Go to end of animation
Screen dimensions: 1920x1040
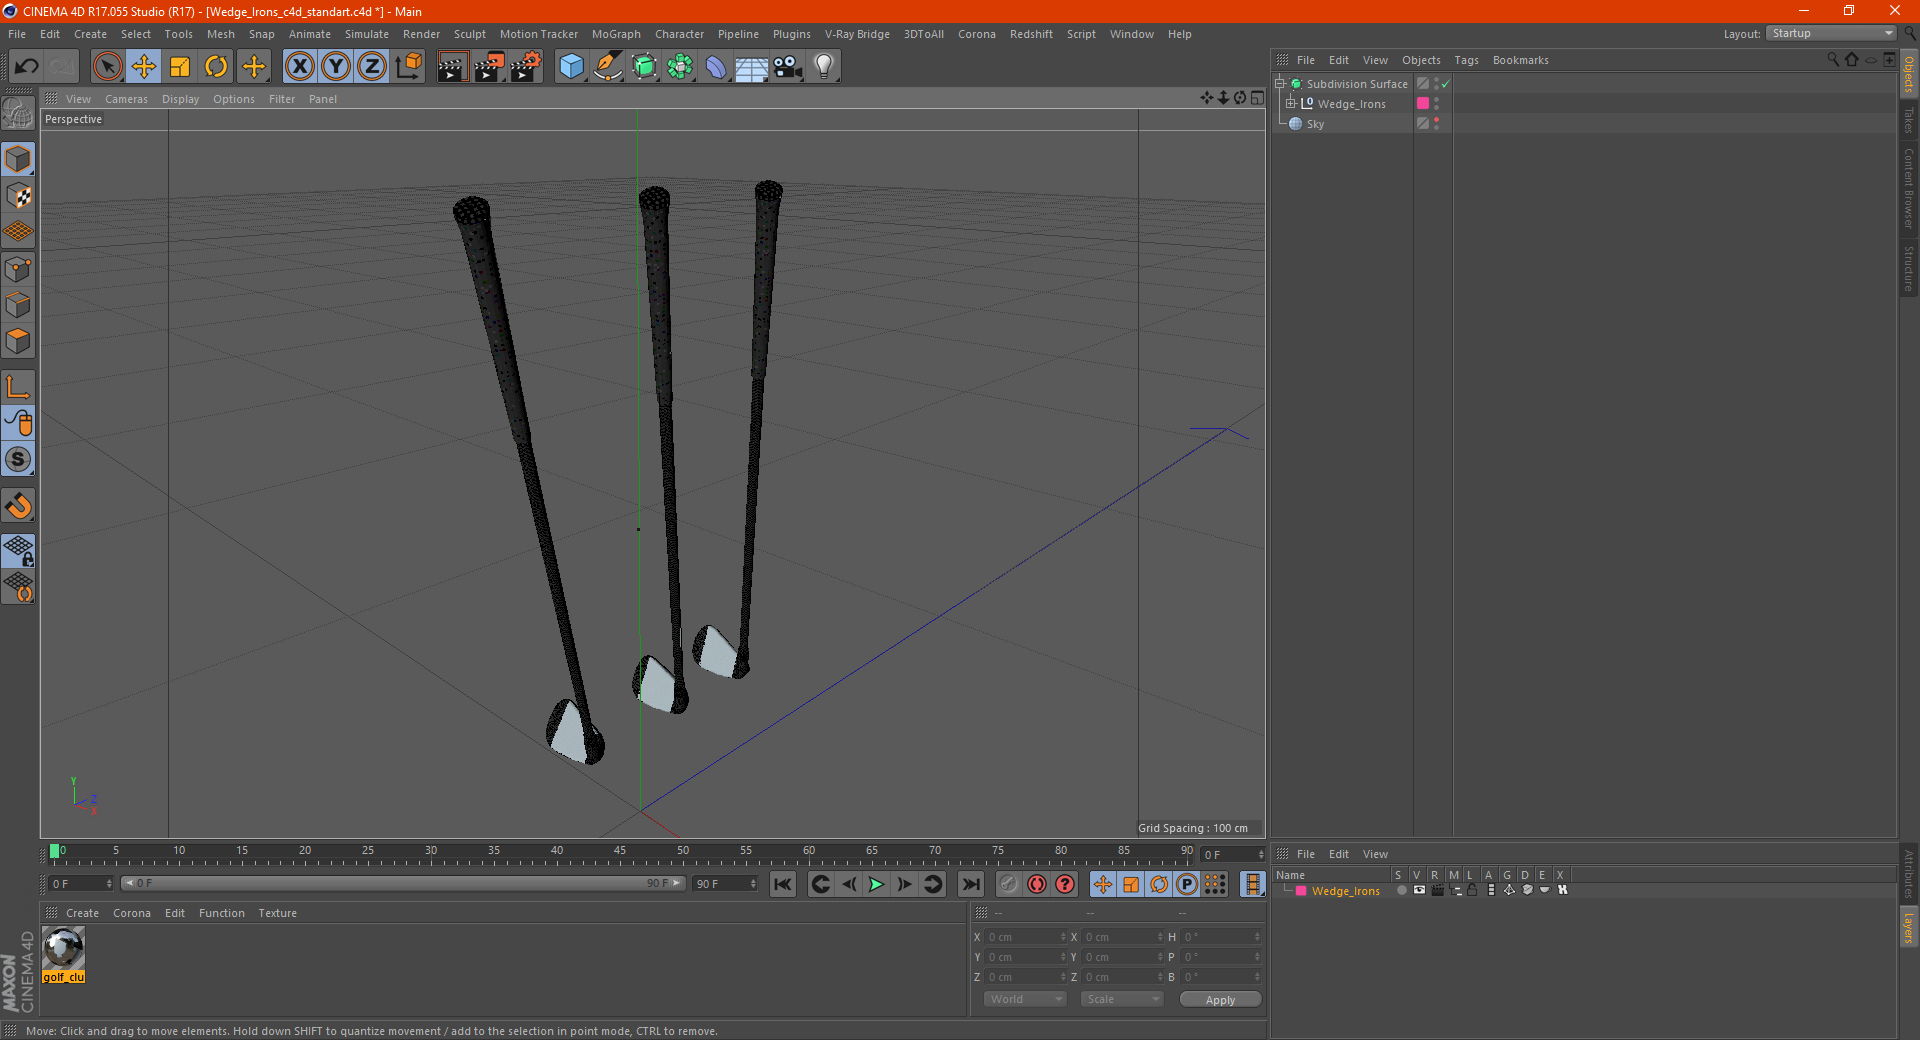(x=971, y=884)
